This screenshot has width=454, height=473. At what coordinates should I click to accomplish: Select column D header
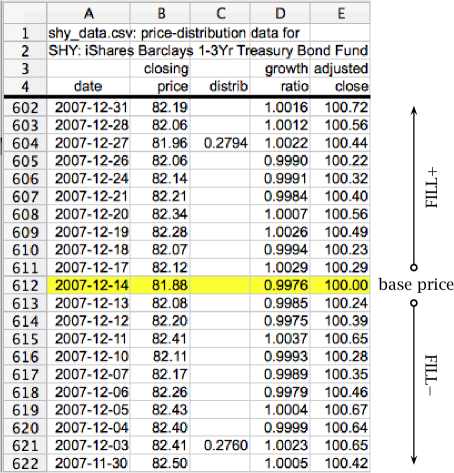[280, 13]
